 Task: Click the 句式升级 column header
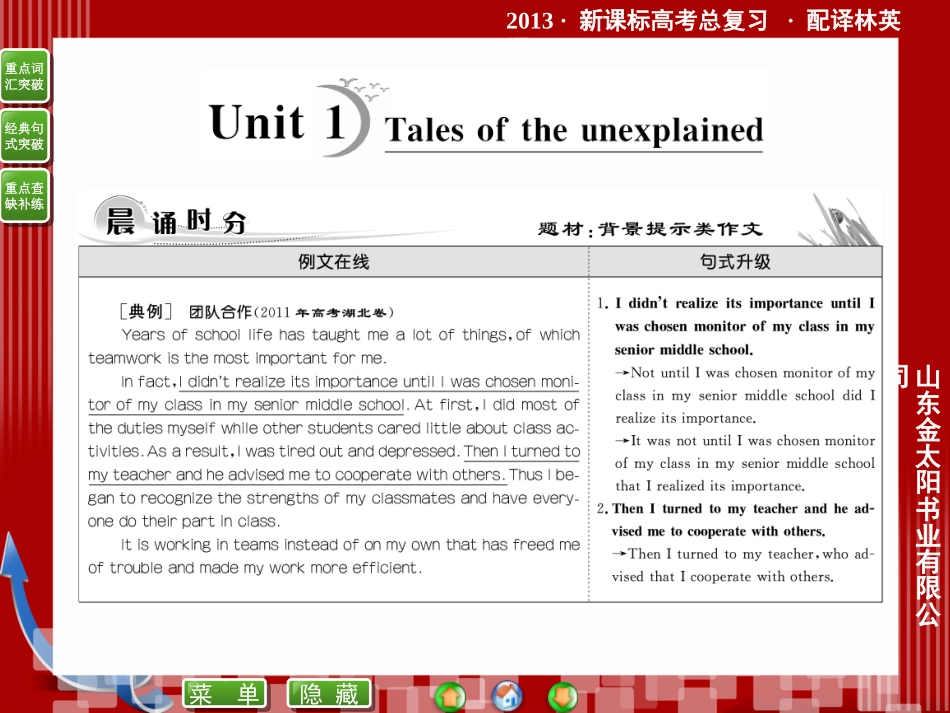(x=735, y=262)
